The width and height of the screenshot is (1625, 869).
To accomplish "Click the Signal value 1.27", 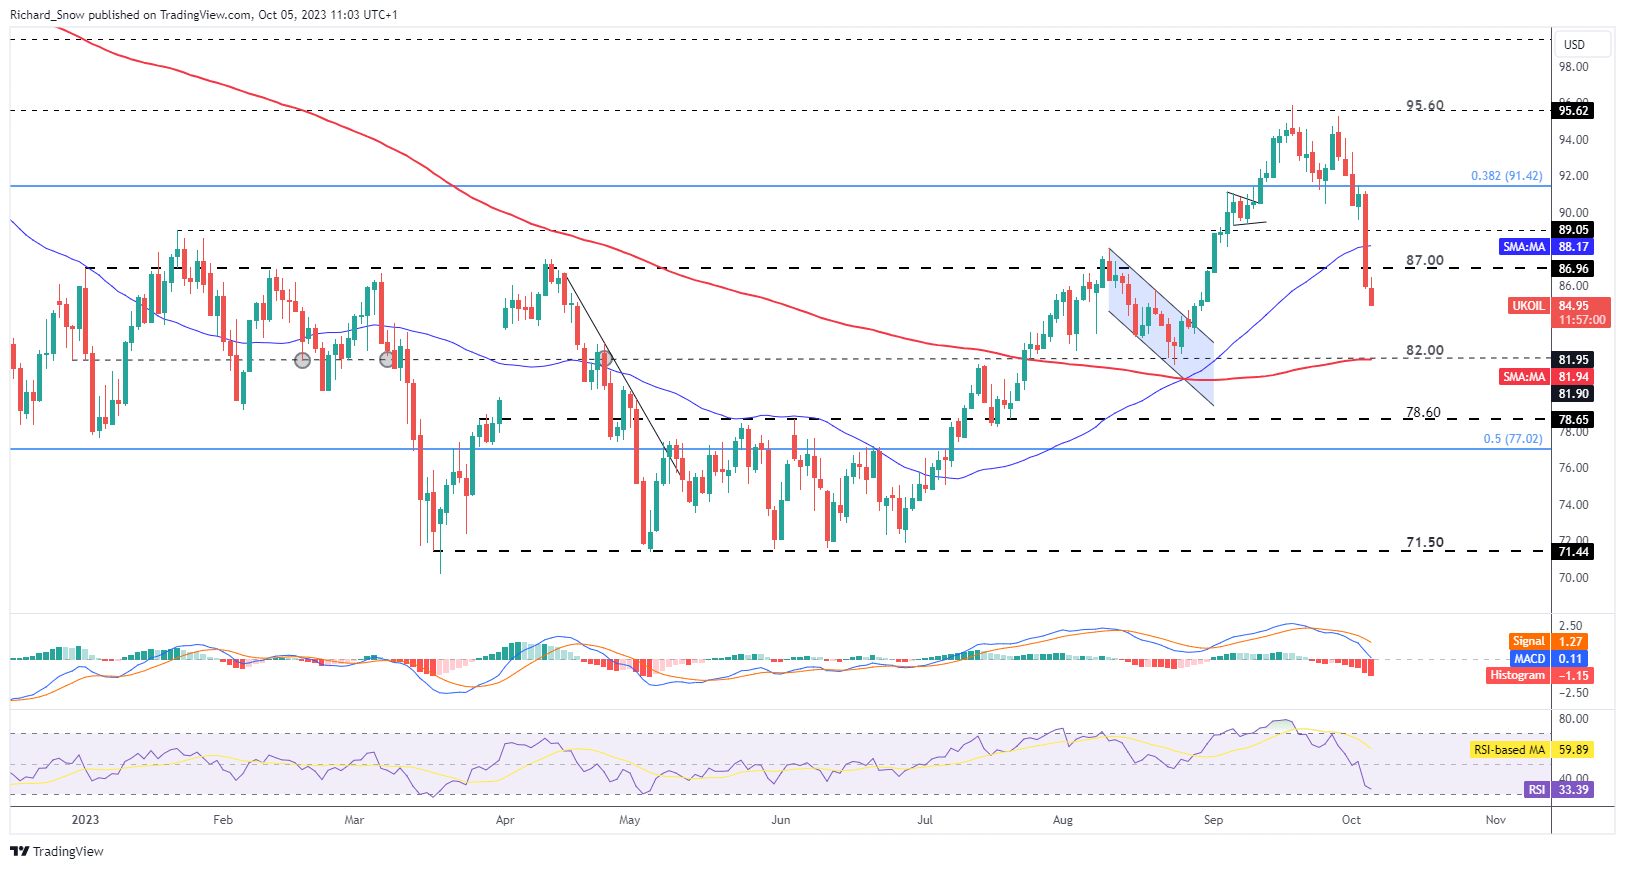I will [x=1571, y=642].
